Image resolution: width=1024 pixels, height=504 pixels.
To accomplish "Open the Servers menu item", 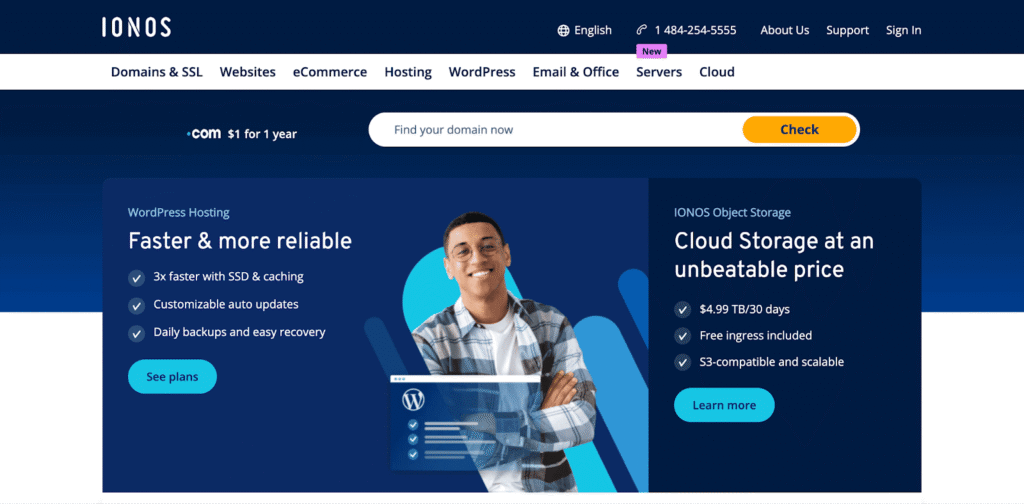I will tap(658, 72).
